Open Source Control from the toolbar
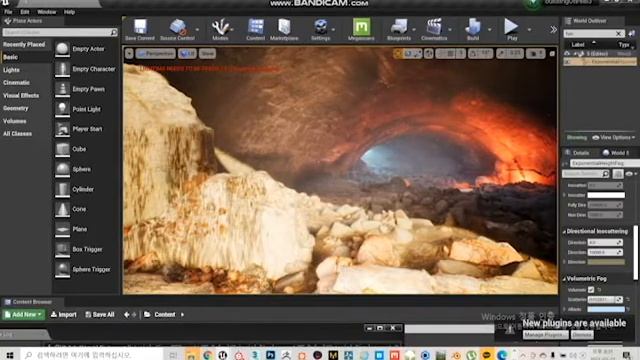The height and width of the screenshot is (360, 640). 177,29
